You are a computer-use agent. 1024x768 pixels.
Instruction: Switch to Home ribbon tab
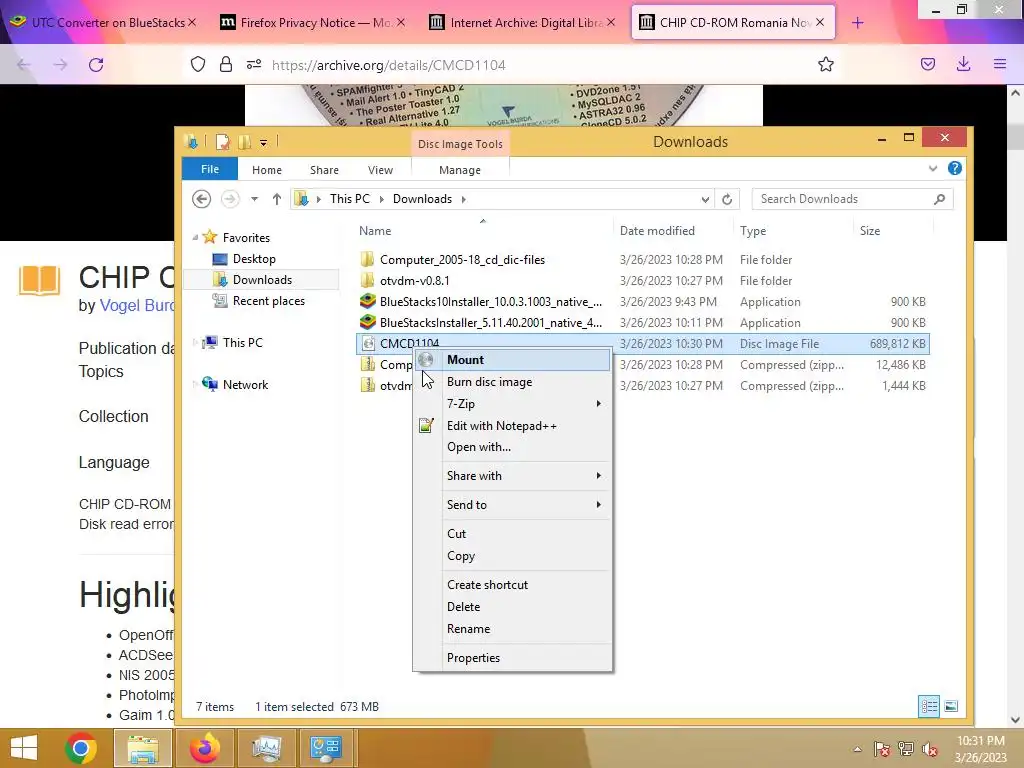(x=266, y=170)
